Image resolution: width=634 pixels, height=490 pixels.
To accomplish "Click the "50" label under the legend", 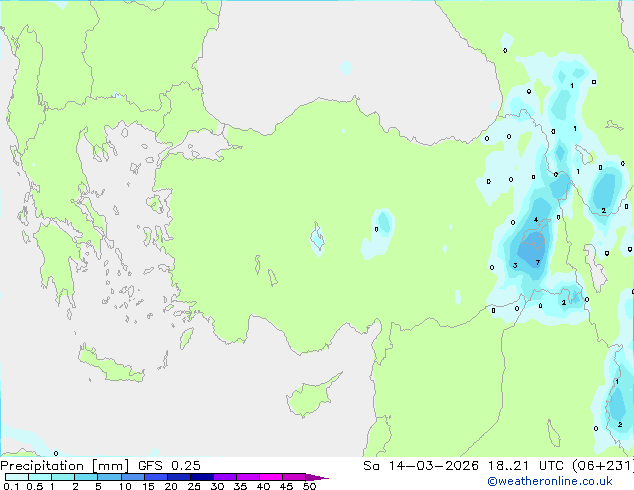I will (x=309, y=486).
